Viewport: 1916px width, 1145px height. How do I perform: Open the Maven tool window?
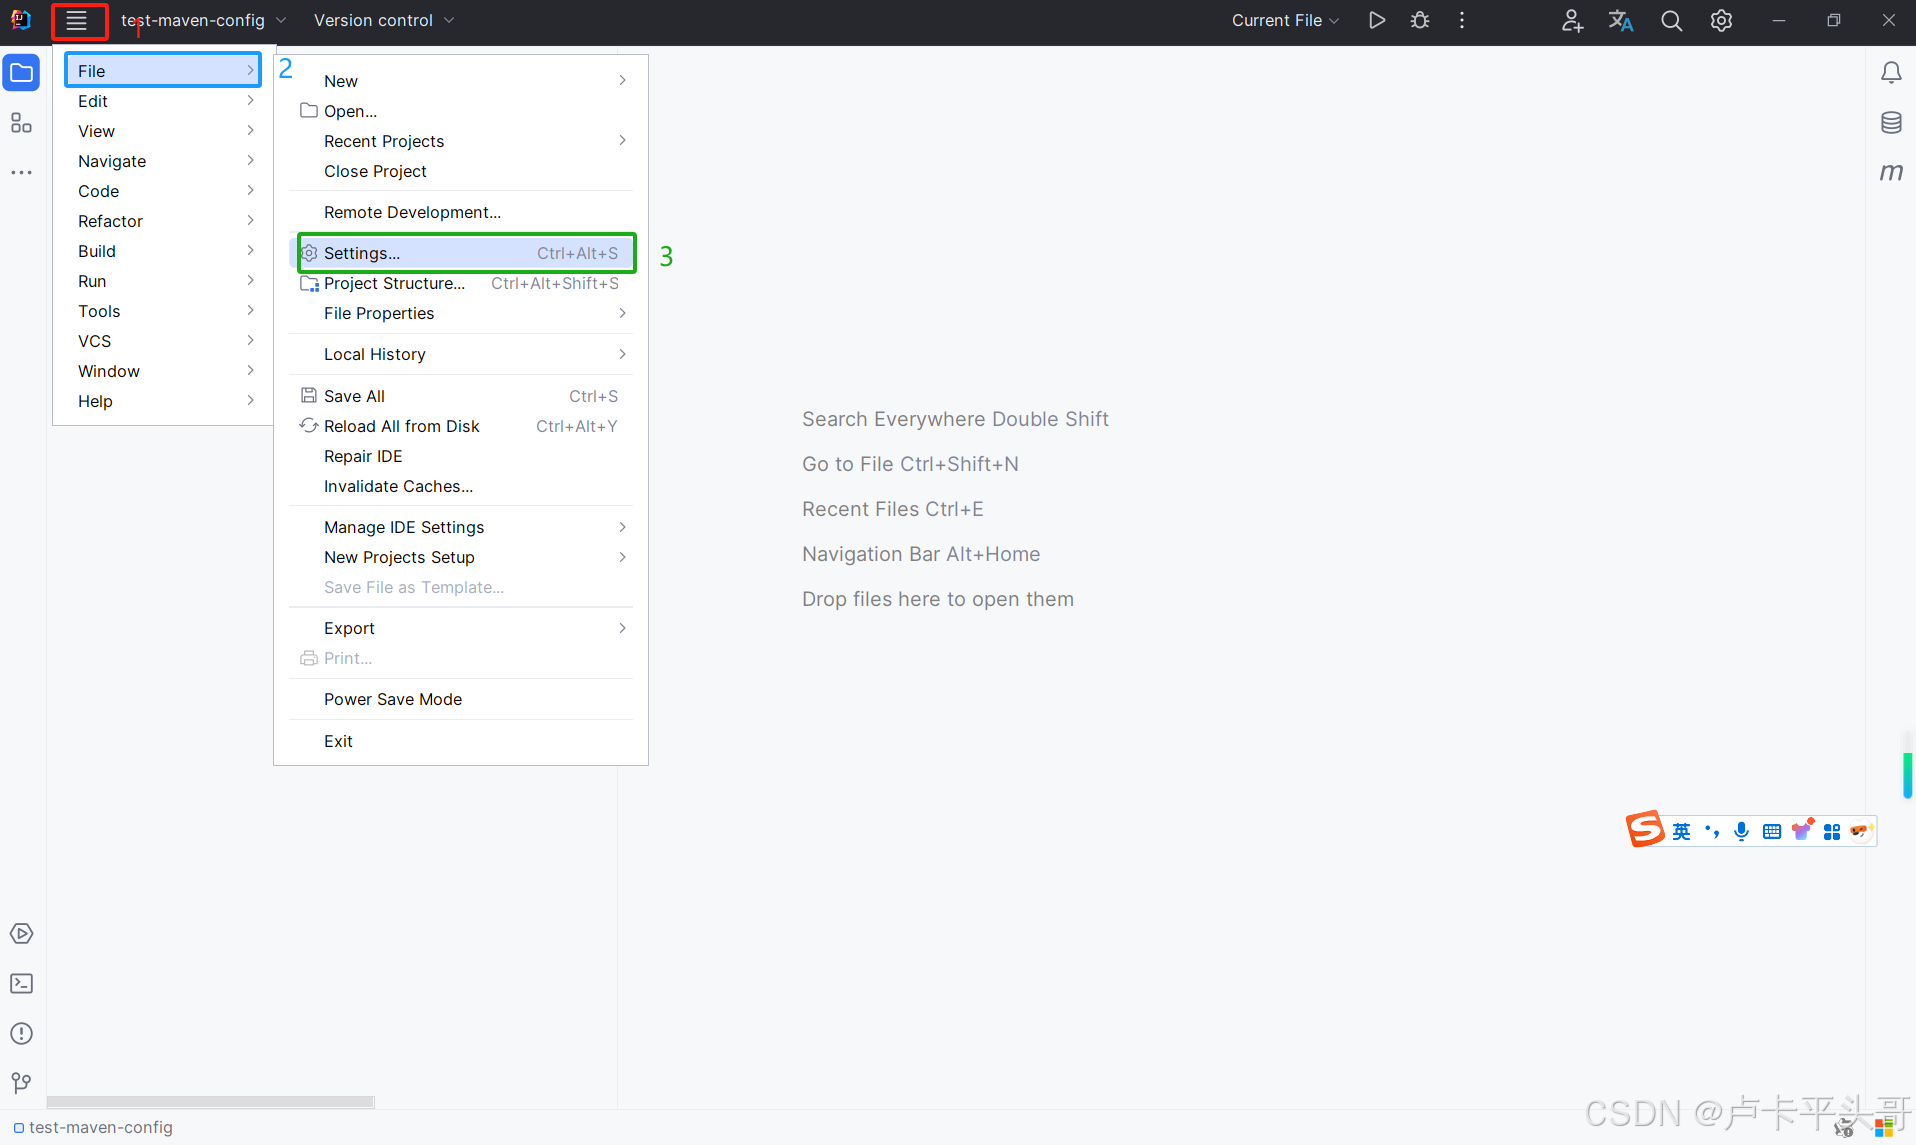(1891, 172)
